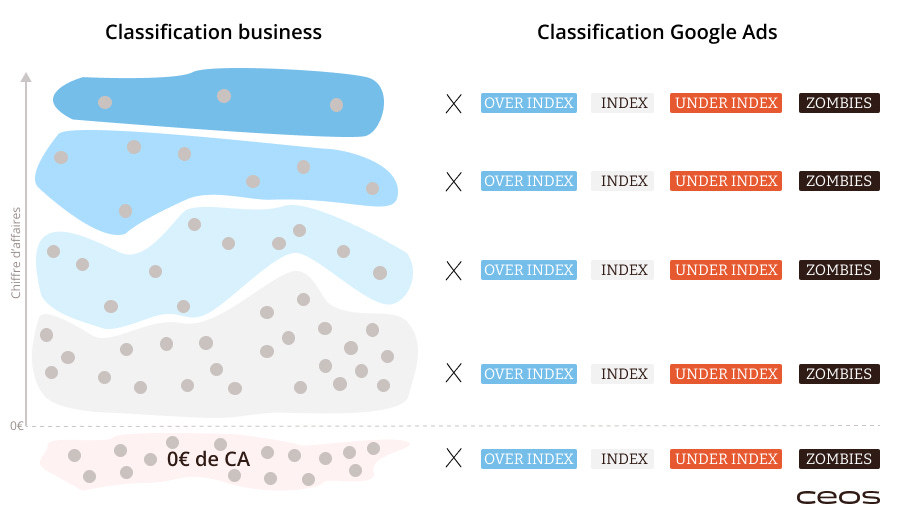Image resolution: width=900 pixels, height=514 pixels.
Task: Click the 0€ de CA text
Action: (x=208, y=459)
